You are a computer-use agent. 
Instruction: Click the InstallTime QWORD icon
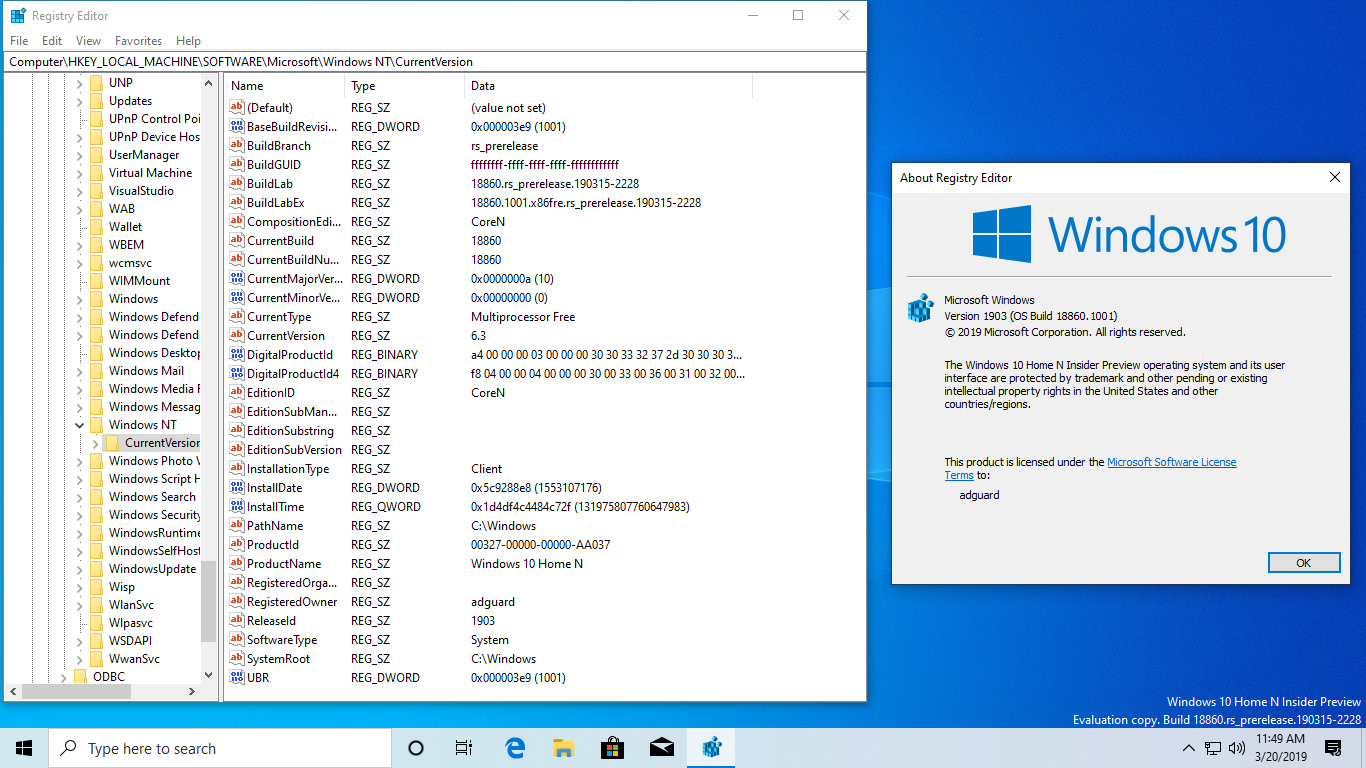237,506
